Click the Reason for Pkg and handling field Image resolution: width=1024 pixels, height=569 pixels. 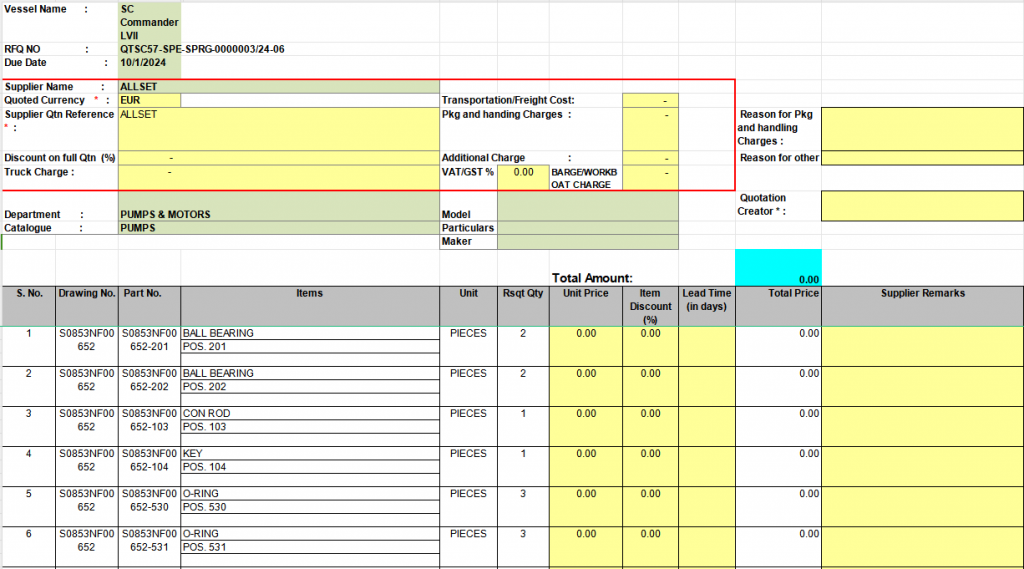(x=921, y=128)
